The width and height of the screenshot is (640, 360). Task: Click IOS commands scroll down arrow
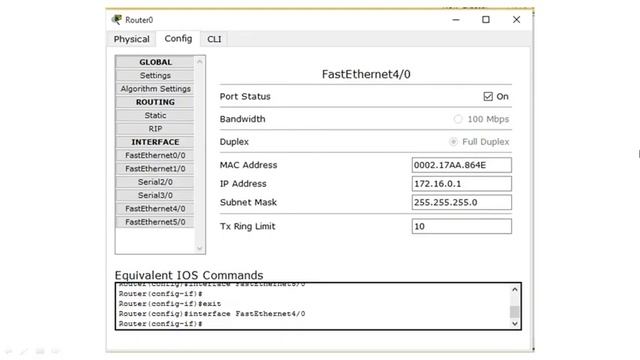(x=515, y=324)
